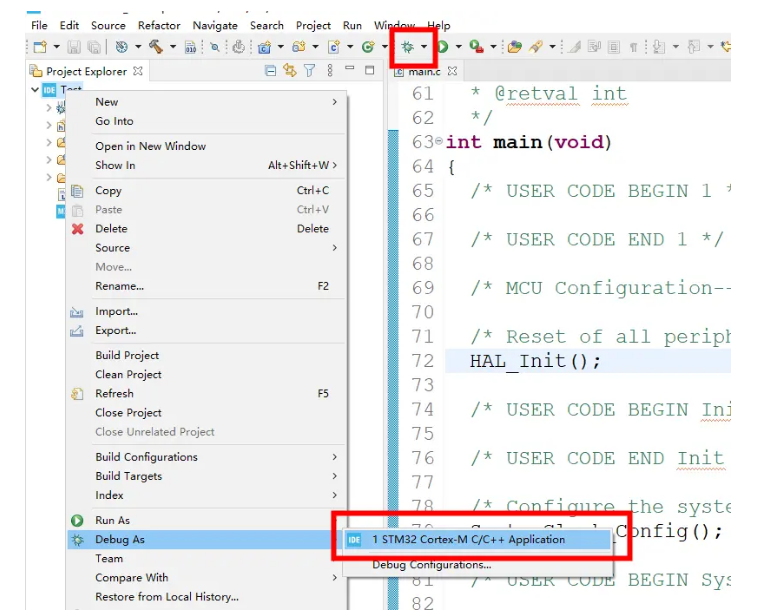
Task: Open the File menu
Action: (x=39, y=25)
